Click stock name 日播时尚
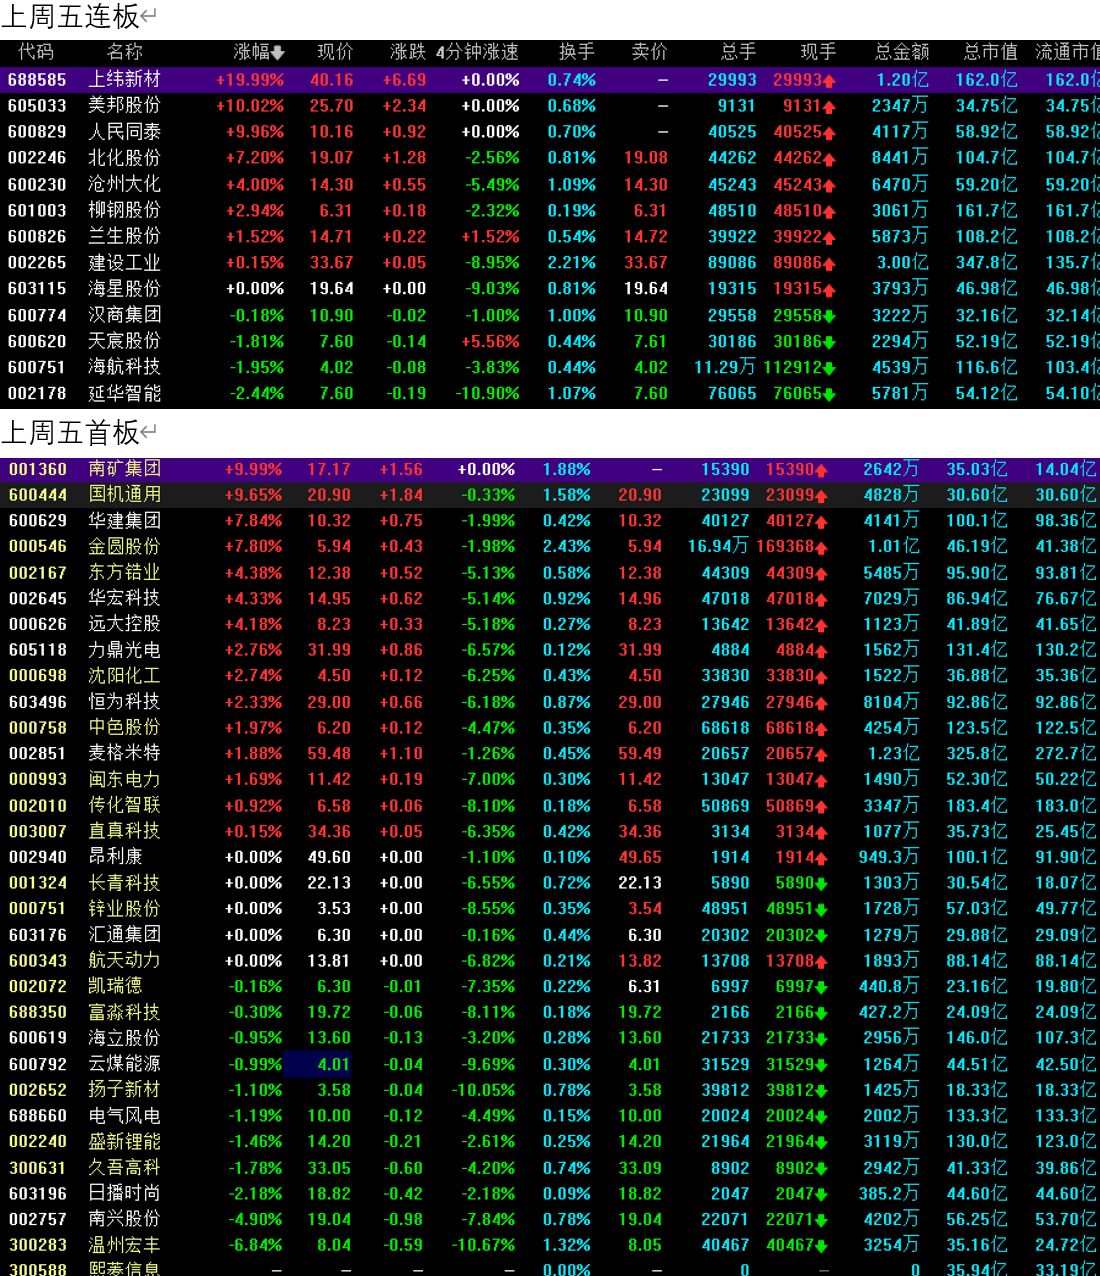 click(124, 1193)
